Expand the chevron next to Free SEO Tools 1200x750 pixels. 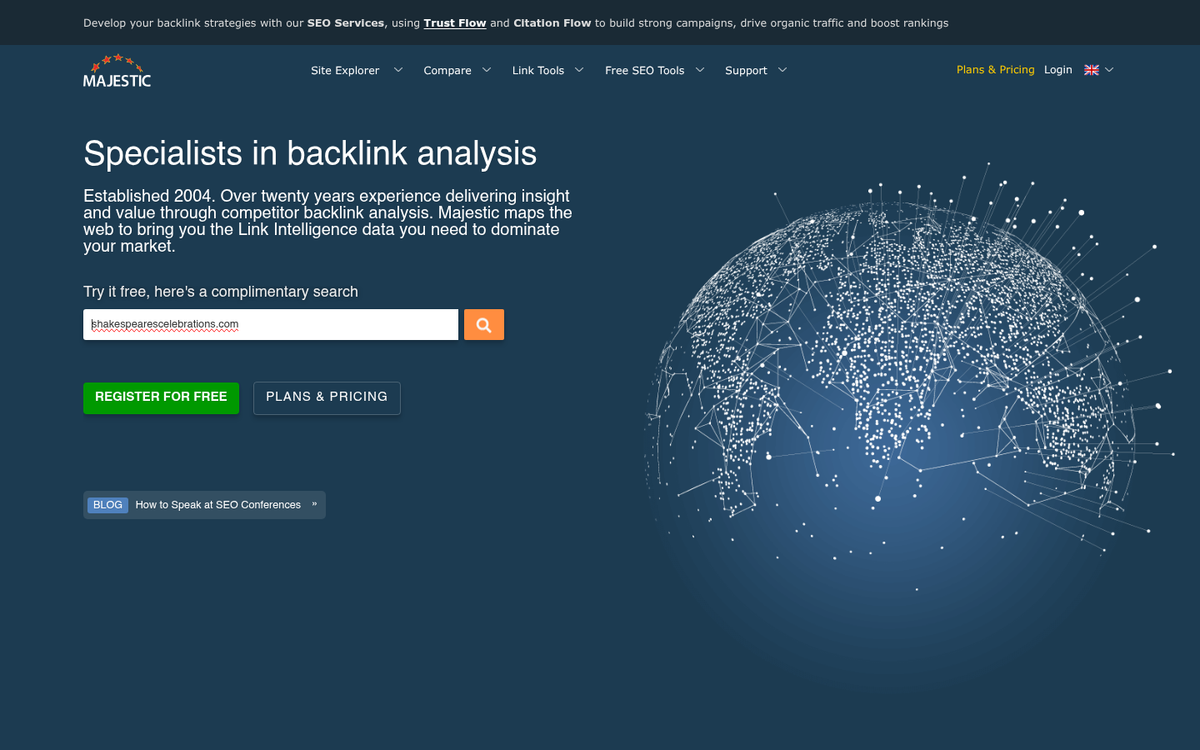point(700,70)
